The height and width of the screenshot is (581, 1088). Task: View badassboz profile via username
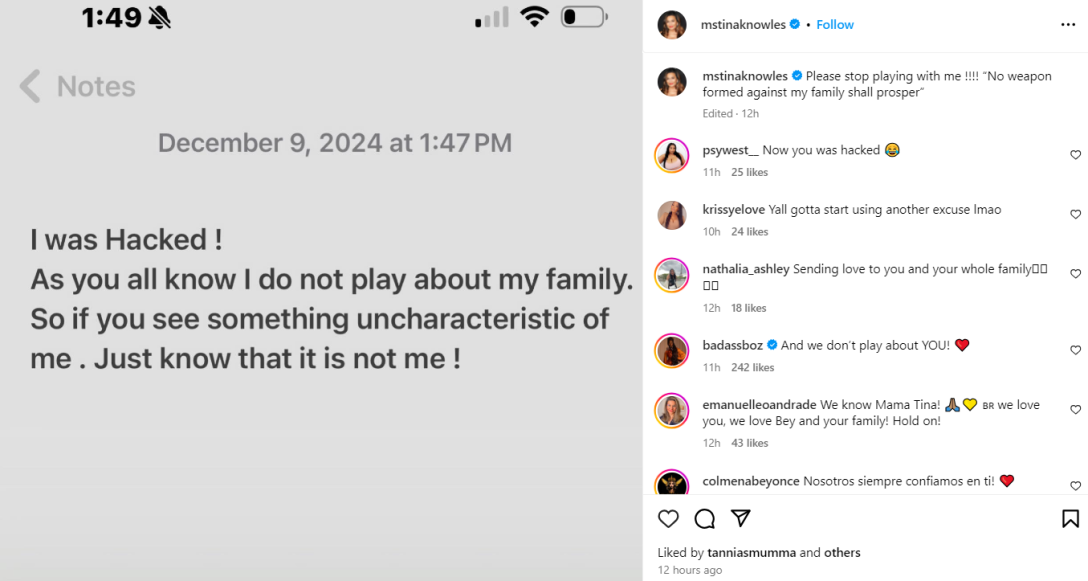pyautogui.click(x=732, y=345)
